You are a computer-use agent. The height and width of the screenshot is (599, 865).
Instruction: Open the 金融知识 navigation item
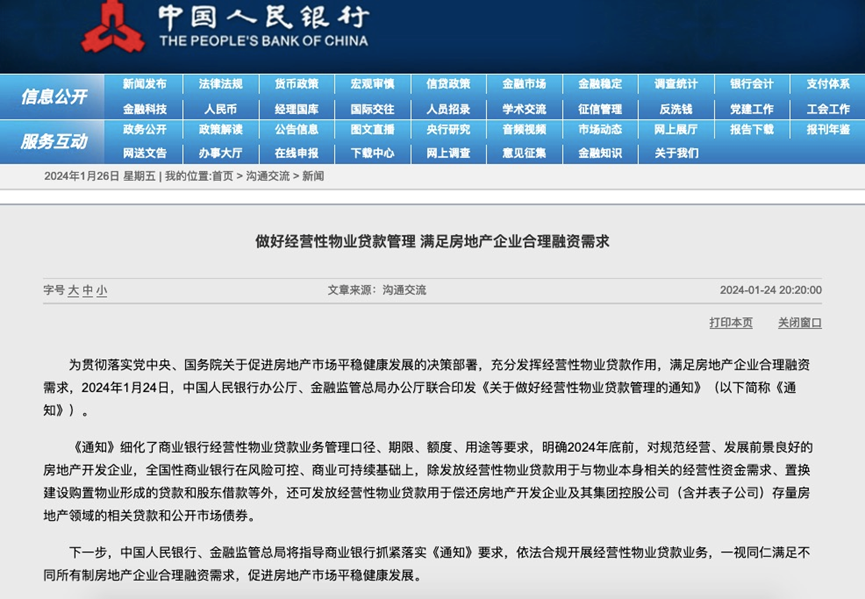(600, 153)
